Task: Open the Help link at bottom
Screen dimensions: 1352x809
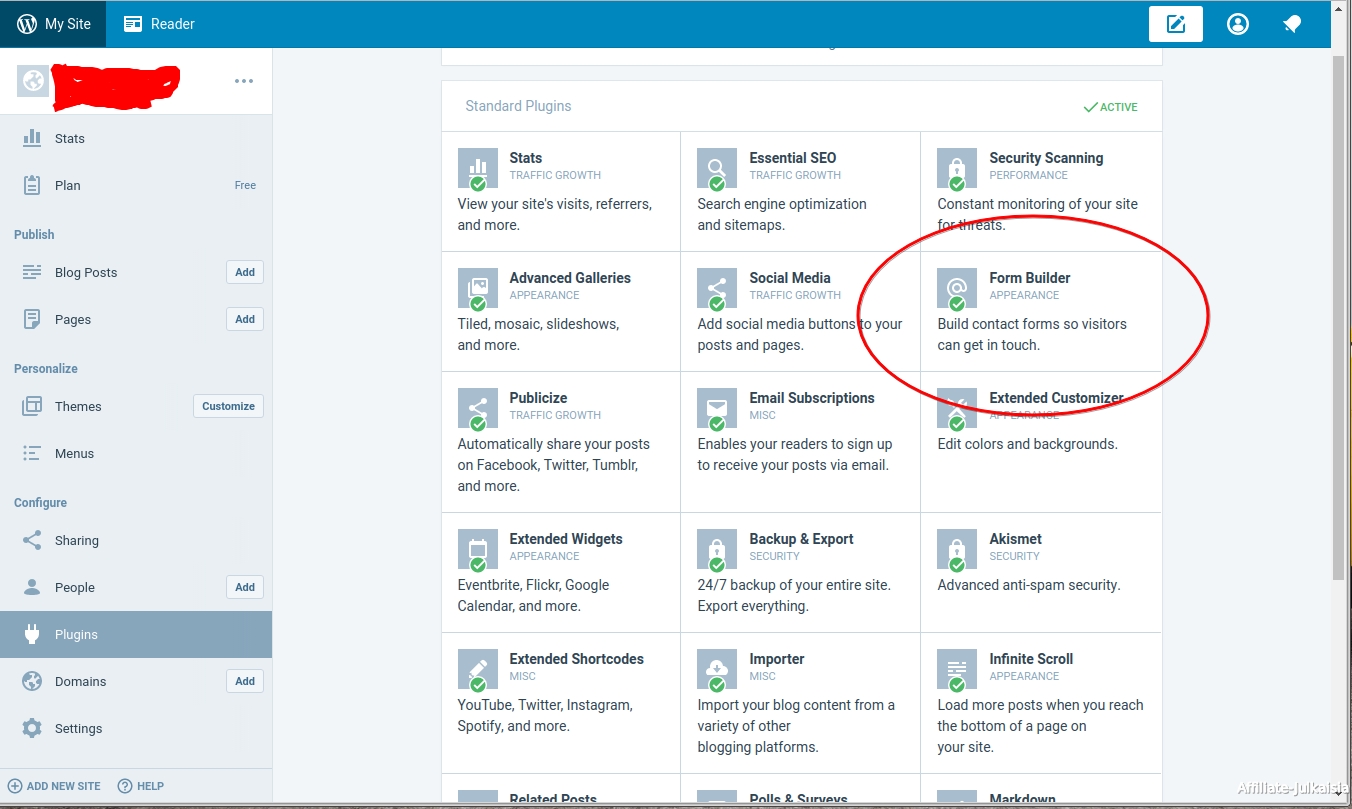Action: pos(141,786)
